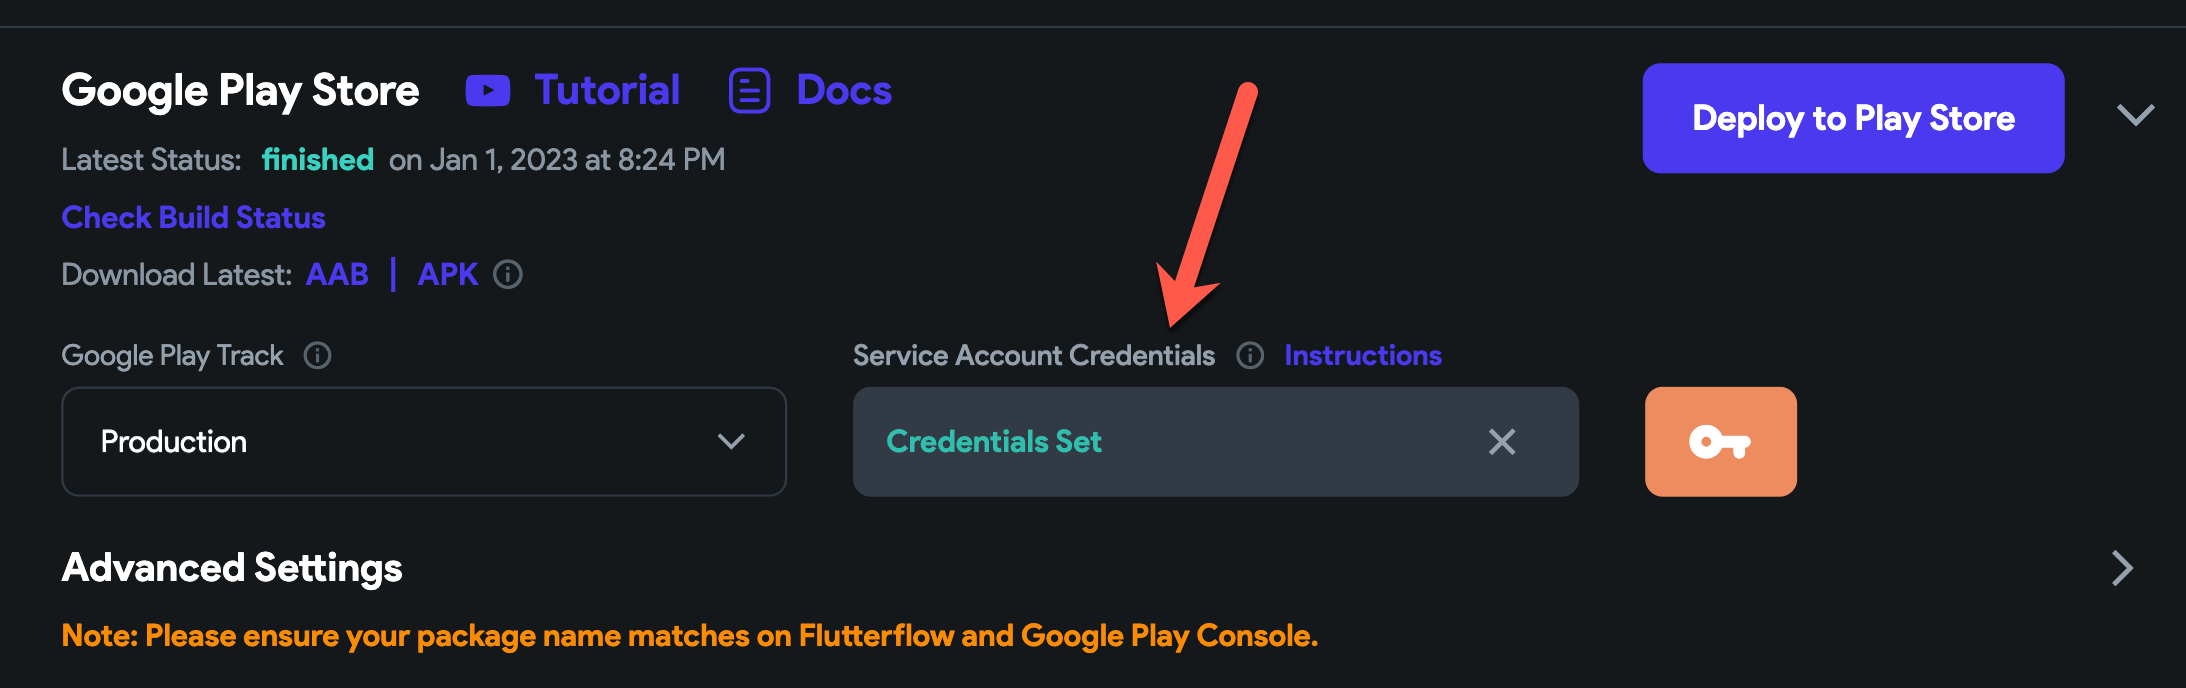
Task: Click the Advanced Settings heading
Action: pos(232,568)
